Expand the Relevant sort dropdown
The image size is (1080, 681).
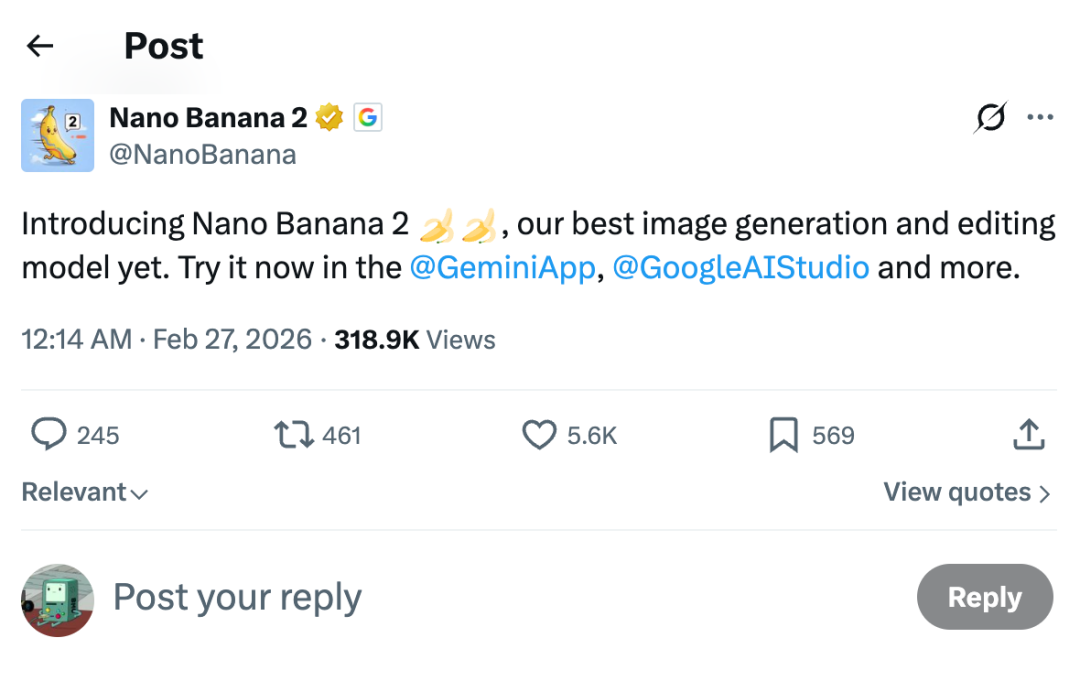point(85,493)
